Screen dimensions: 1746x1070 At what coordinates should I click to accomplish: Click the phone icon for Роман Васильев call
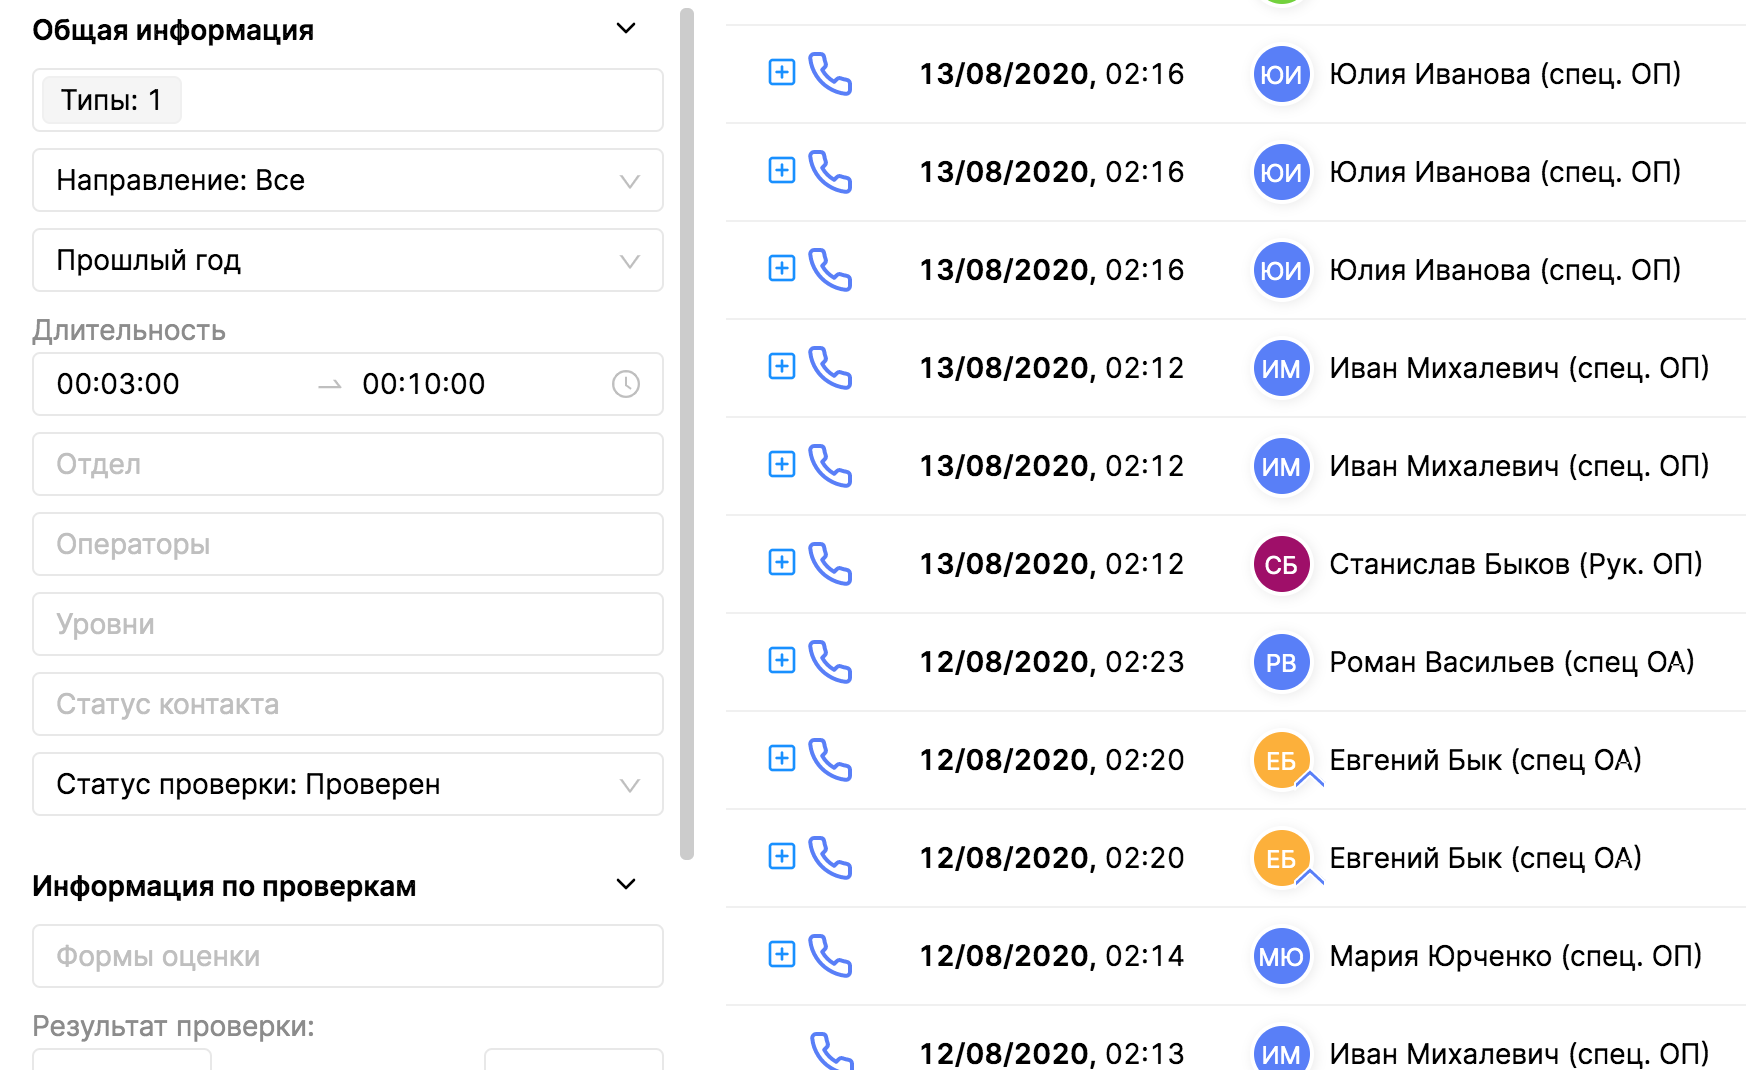pos(830,661)
